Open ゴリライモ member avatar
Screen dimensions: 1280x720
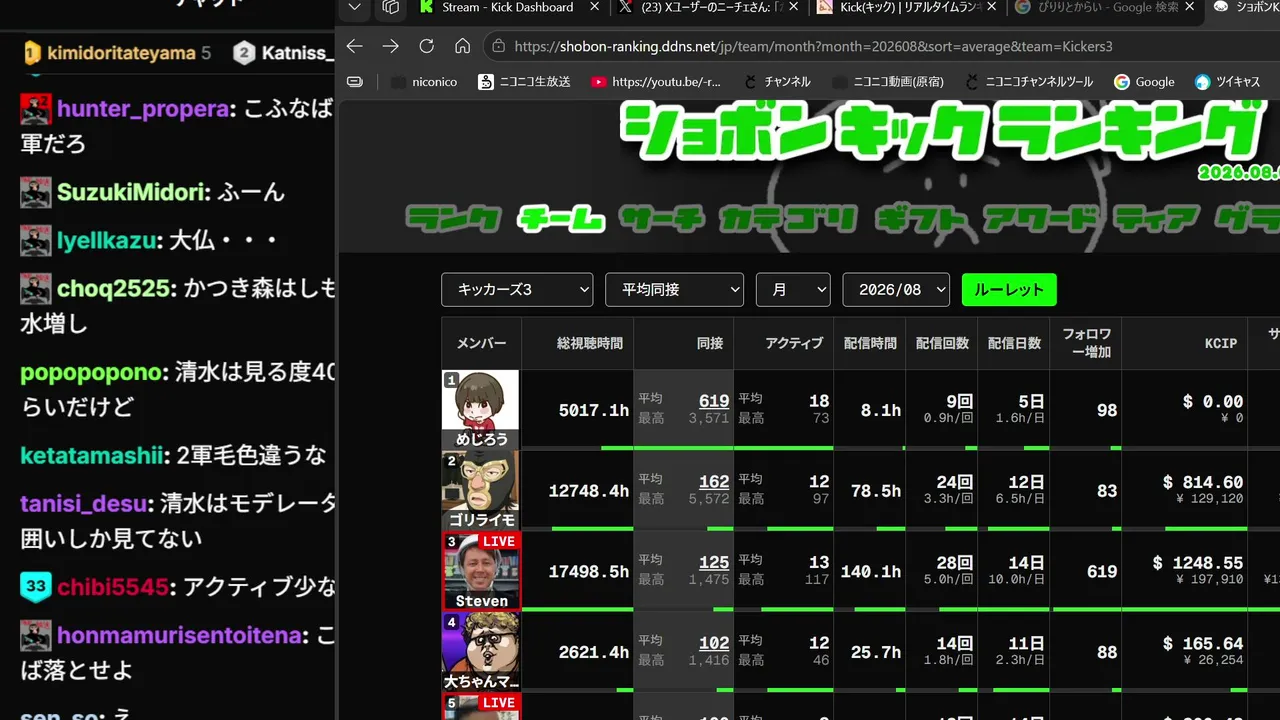click(x=481, y=490)
